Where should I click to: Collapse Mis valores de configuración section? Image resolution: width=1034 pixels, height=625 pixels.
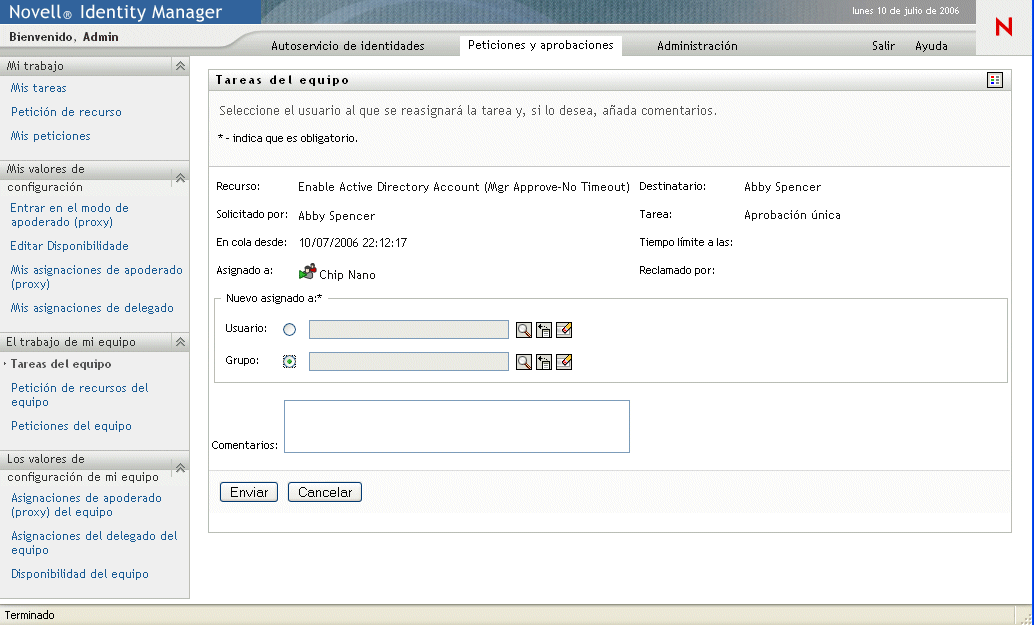pos(179,178)
